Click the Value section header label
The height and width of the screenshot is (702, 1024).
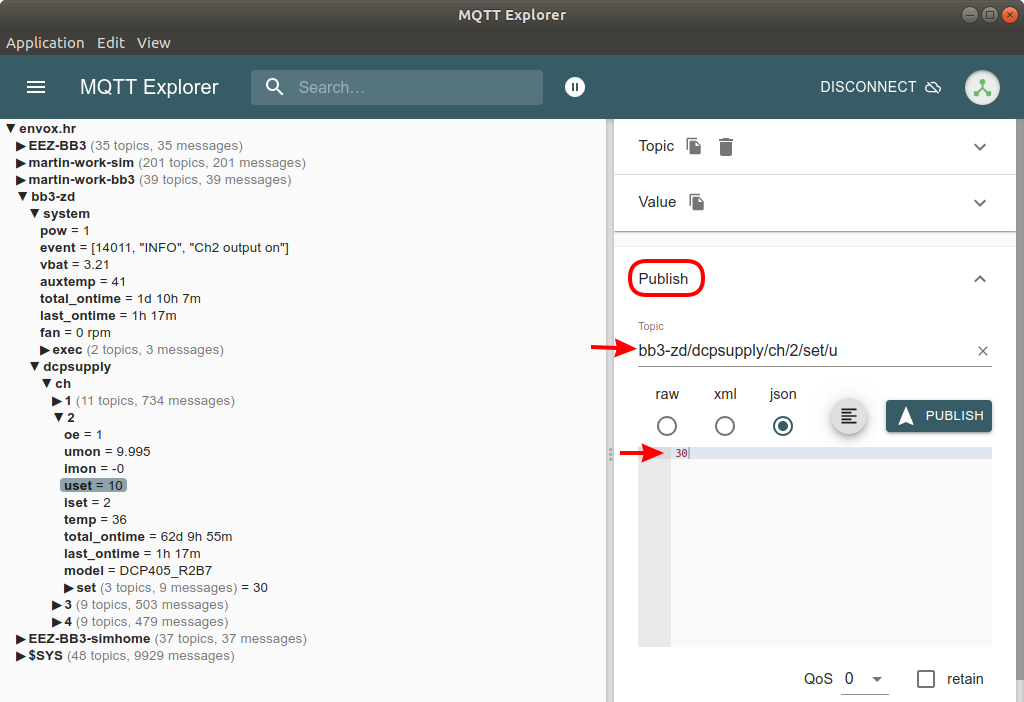(x=657, y=202)
